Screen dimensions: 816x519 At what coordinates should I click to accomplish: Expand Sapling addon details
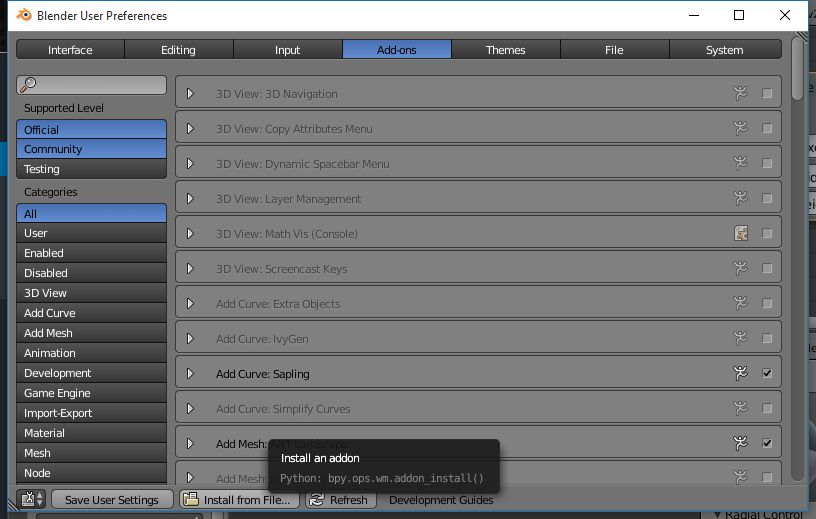tap(190, 373)
